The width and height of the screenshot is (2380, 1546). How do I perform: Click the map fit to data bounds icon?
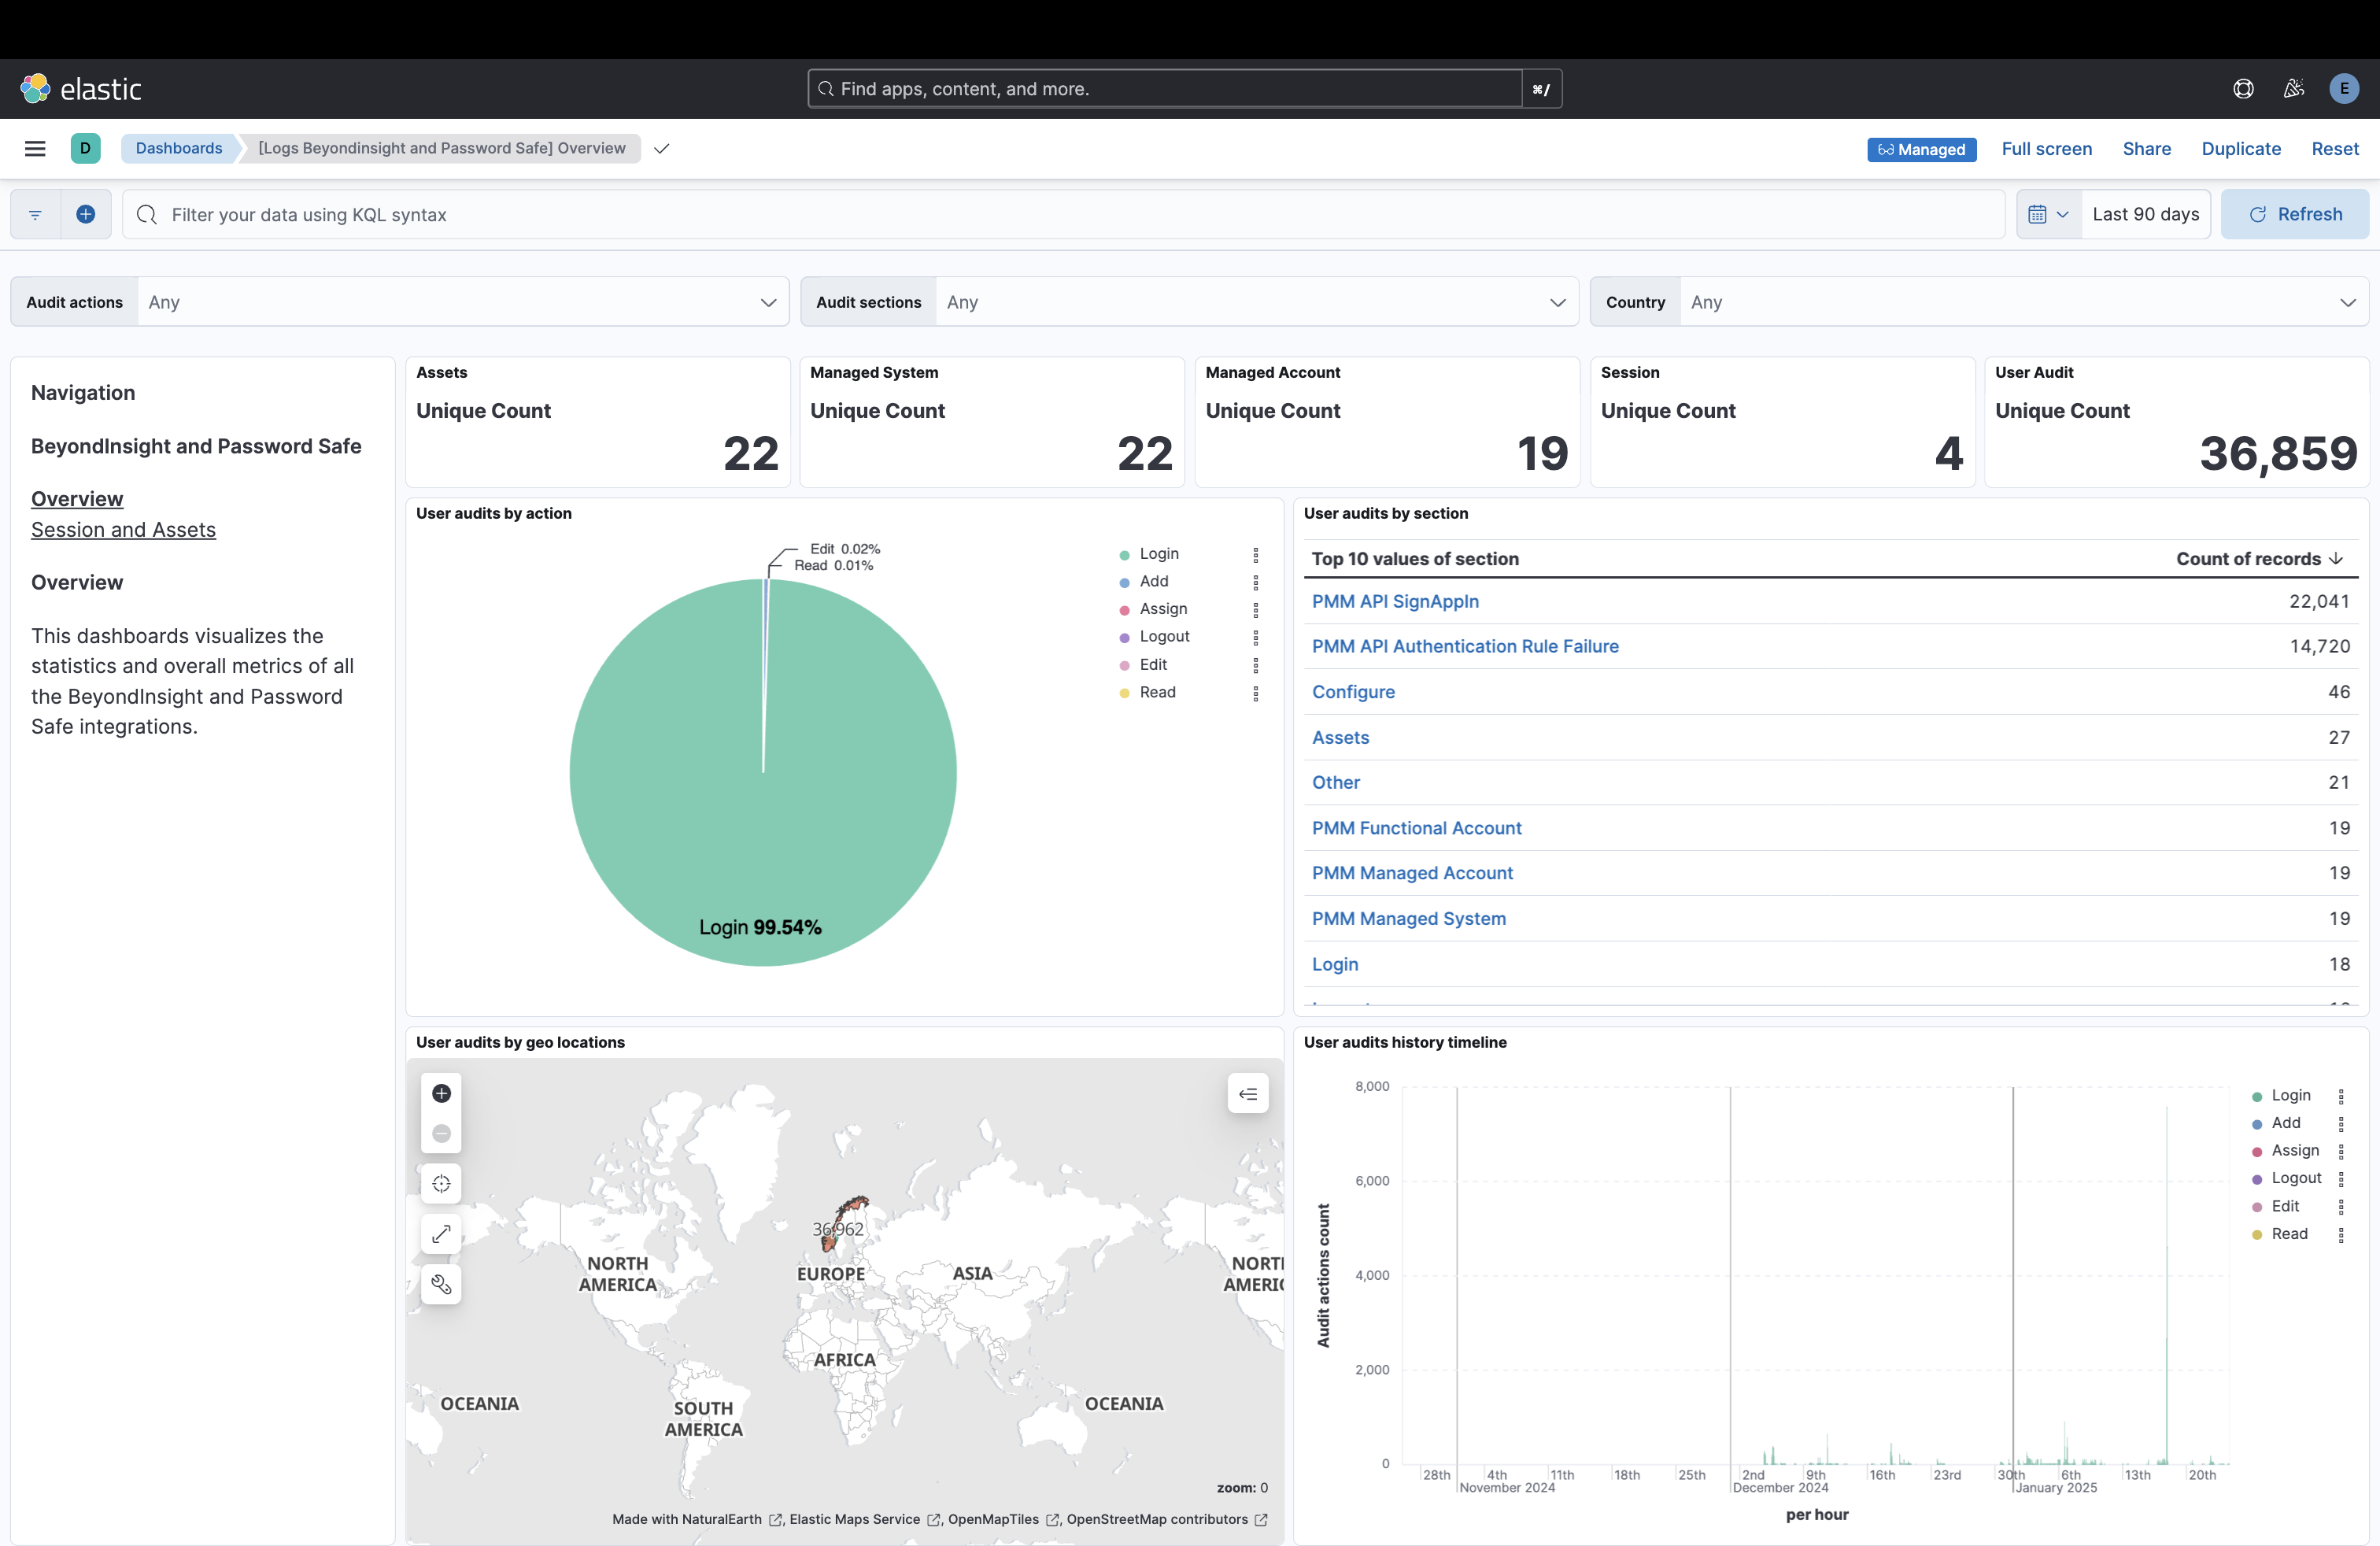(441, 1183)
